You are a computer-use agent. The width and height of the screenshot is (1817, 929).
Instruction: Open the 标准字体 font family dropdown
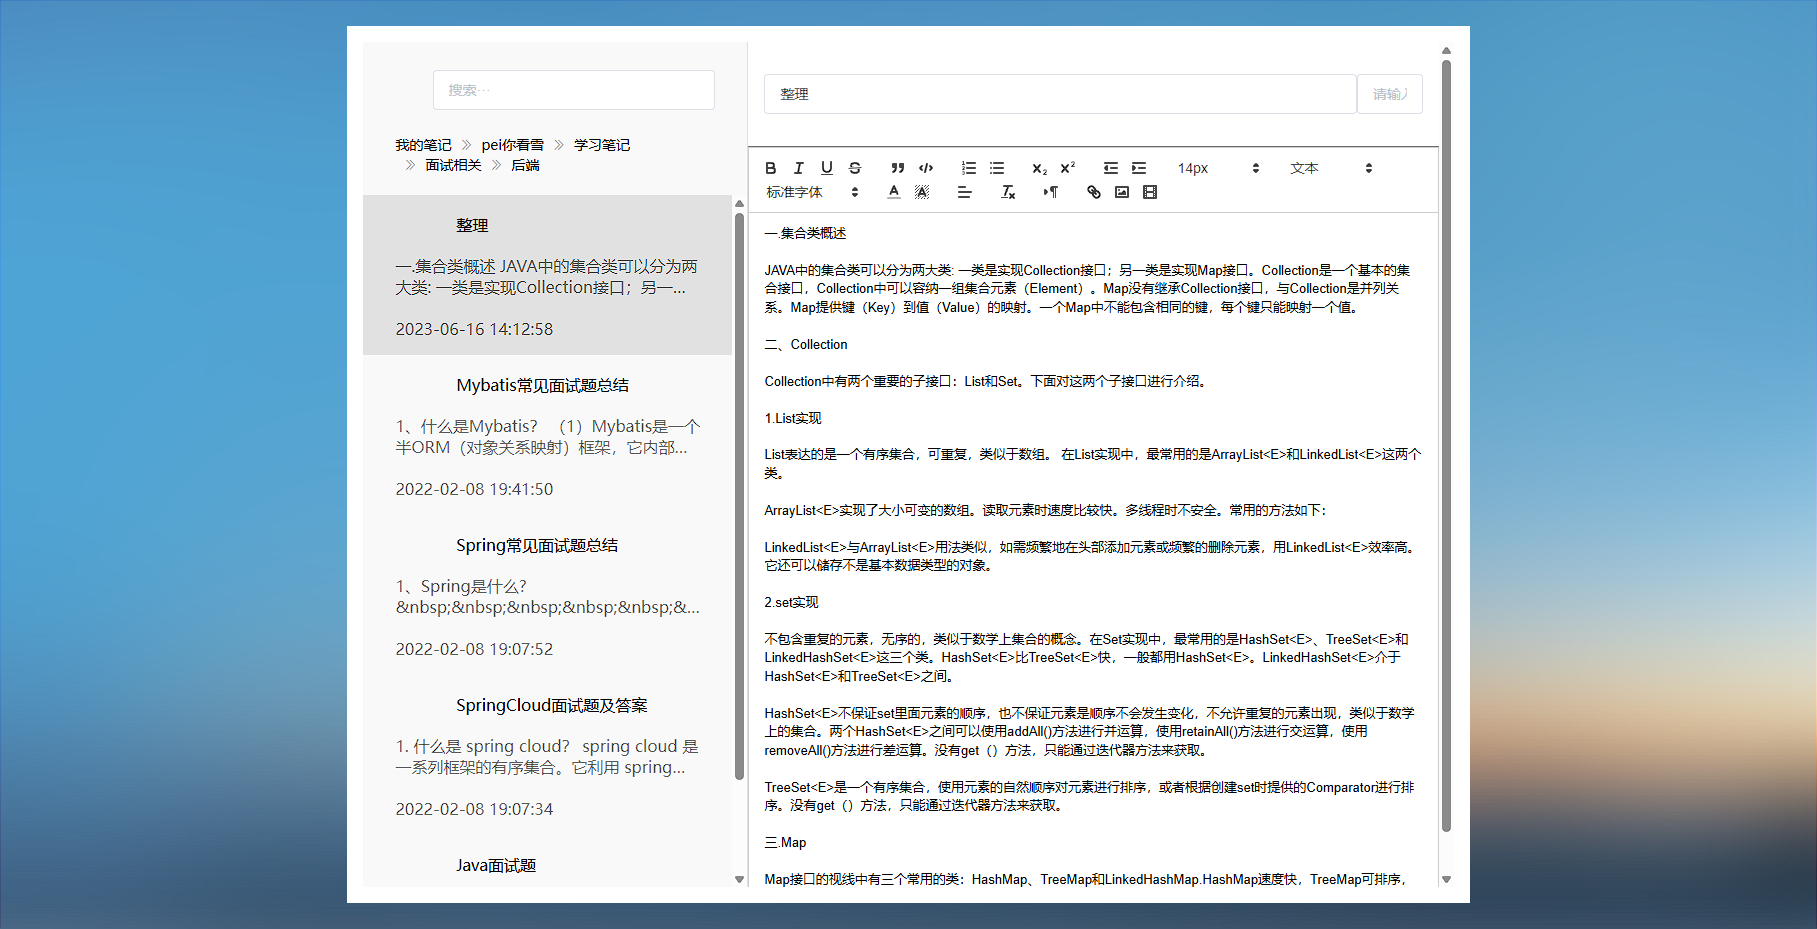pyautogui.click(x=812, y=192)
